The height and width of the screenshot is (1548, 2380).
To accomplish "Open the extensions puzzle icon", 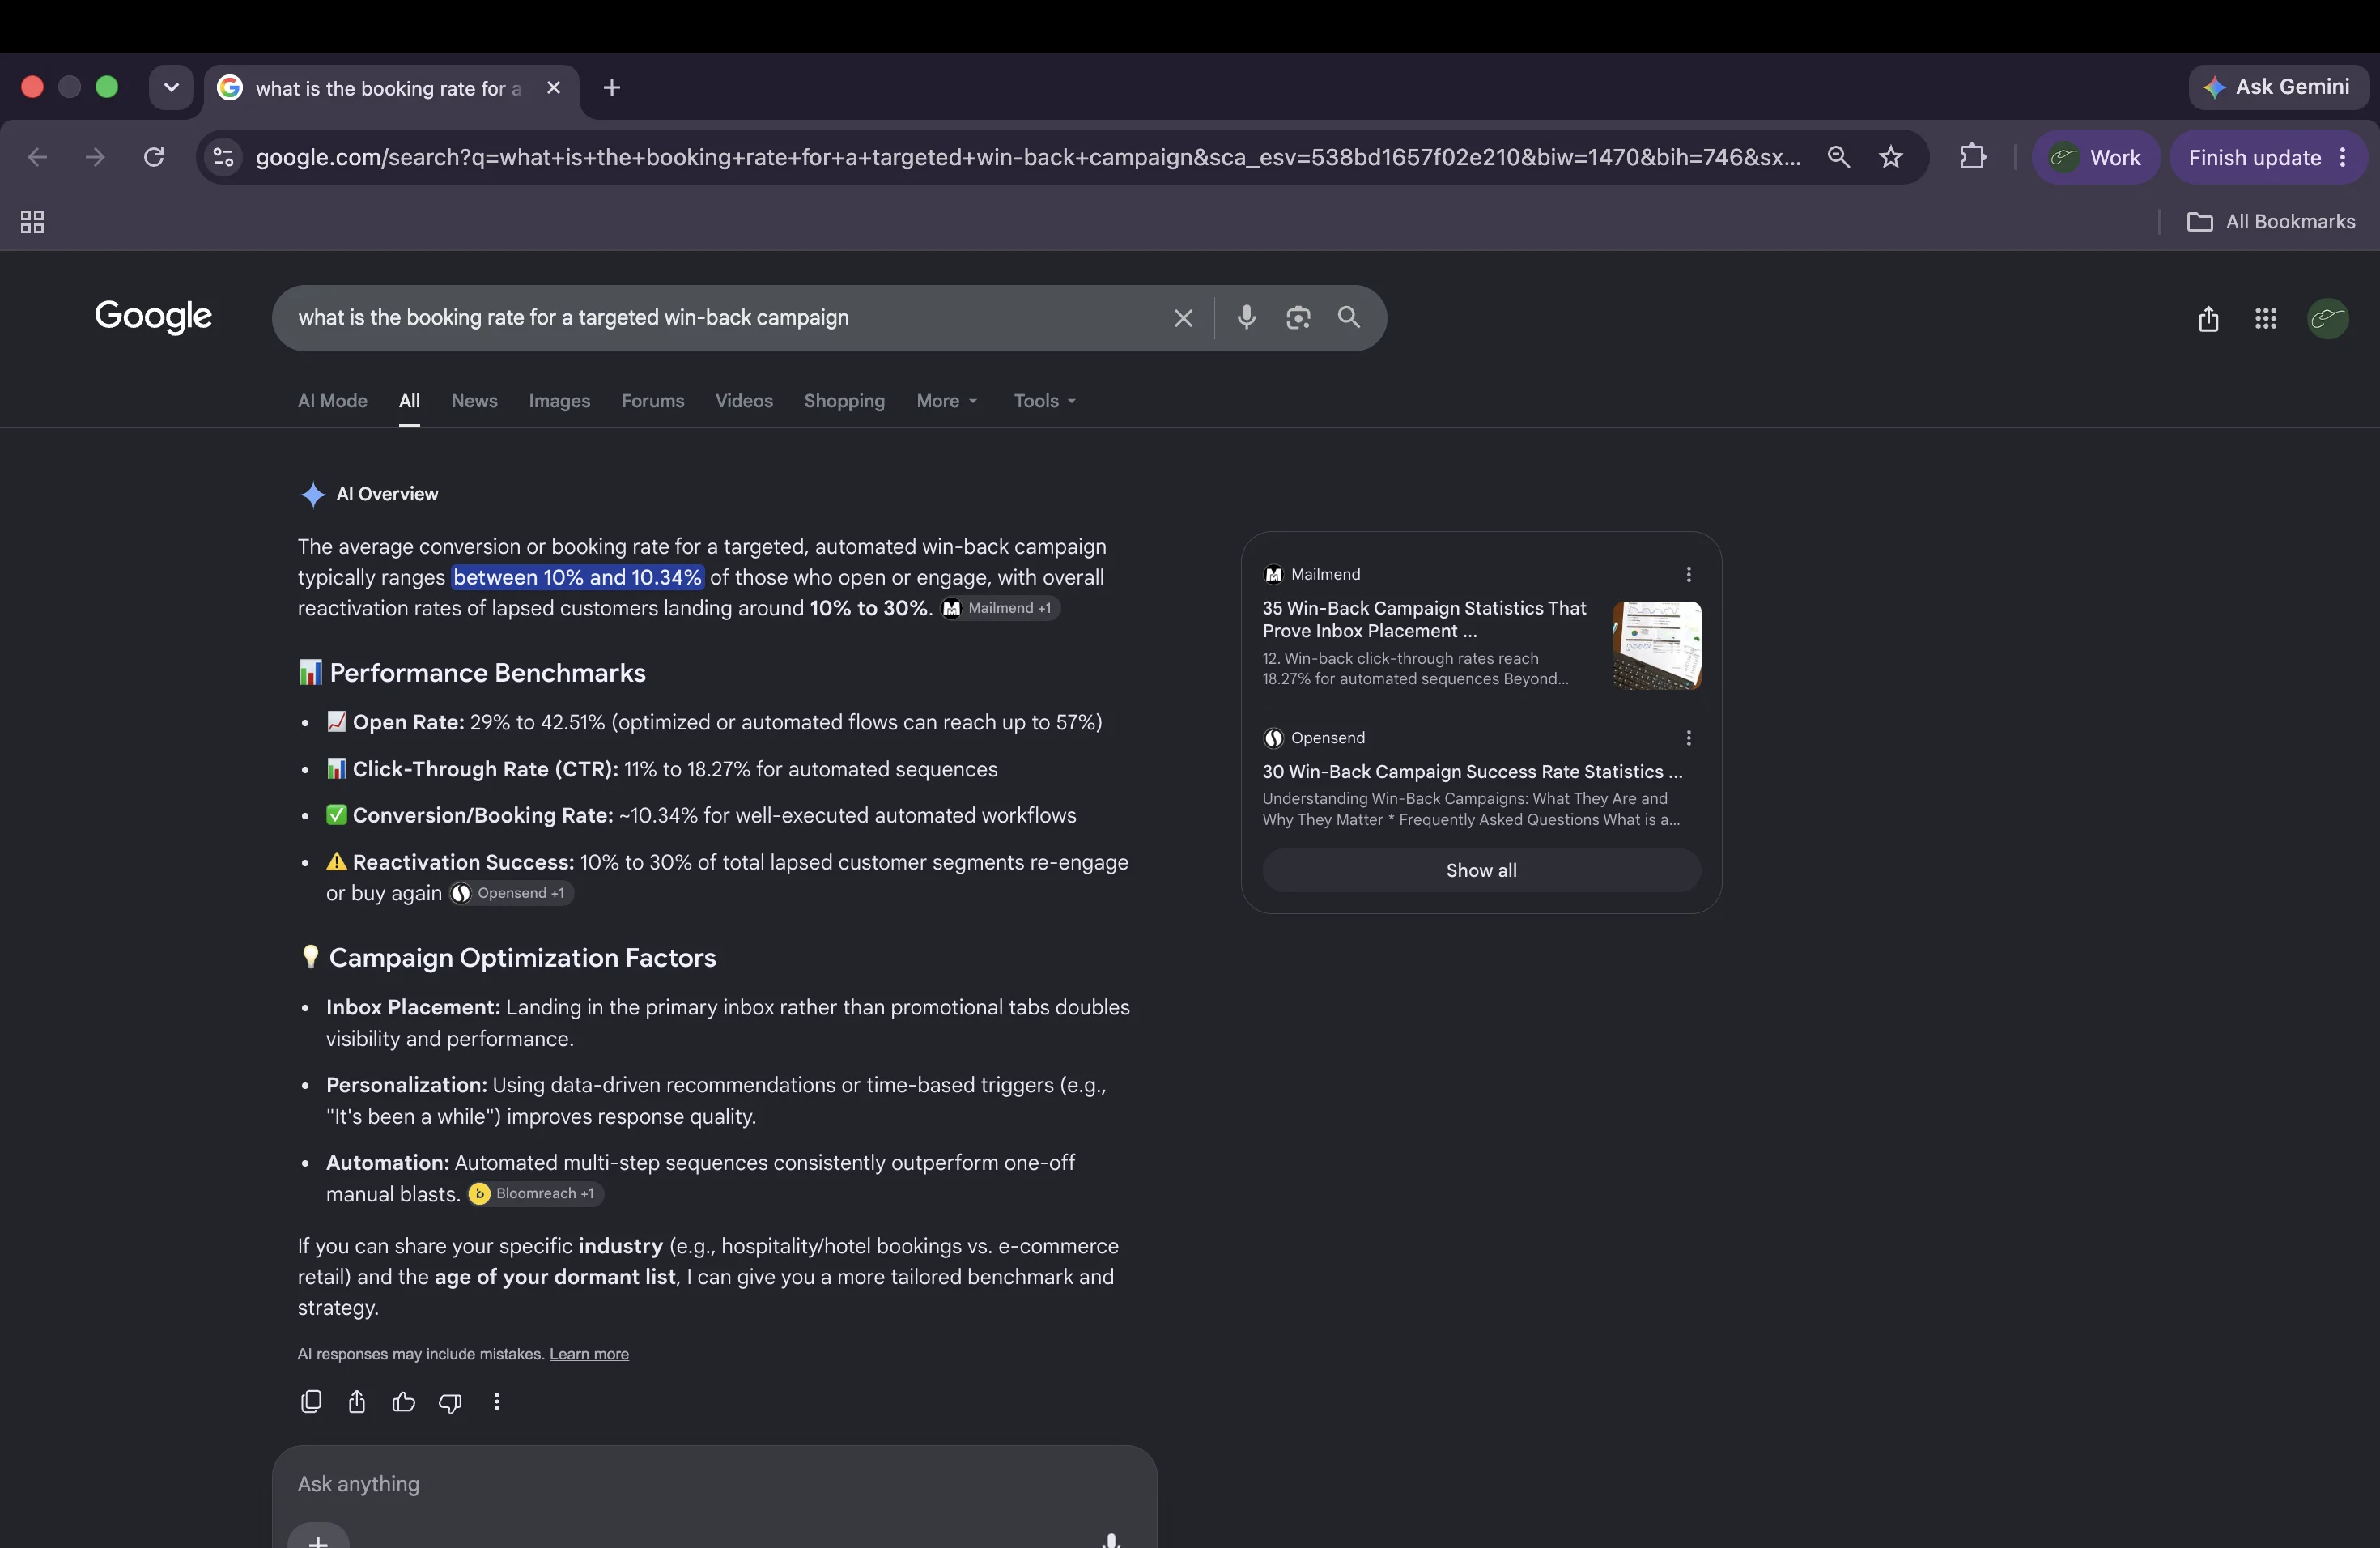I will tap(1972, 157).
